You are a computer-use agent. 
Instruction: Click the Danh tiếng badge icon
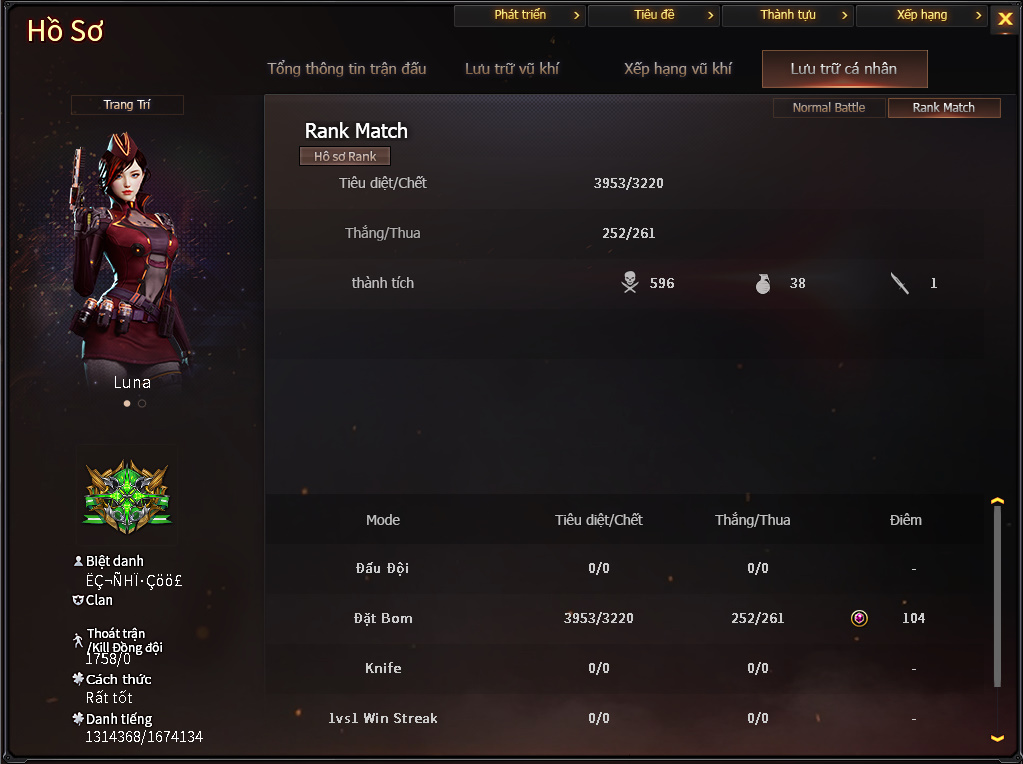click(x=78, y=718)
